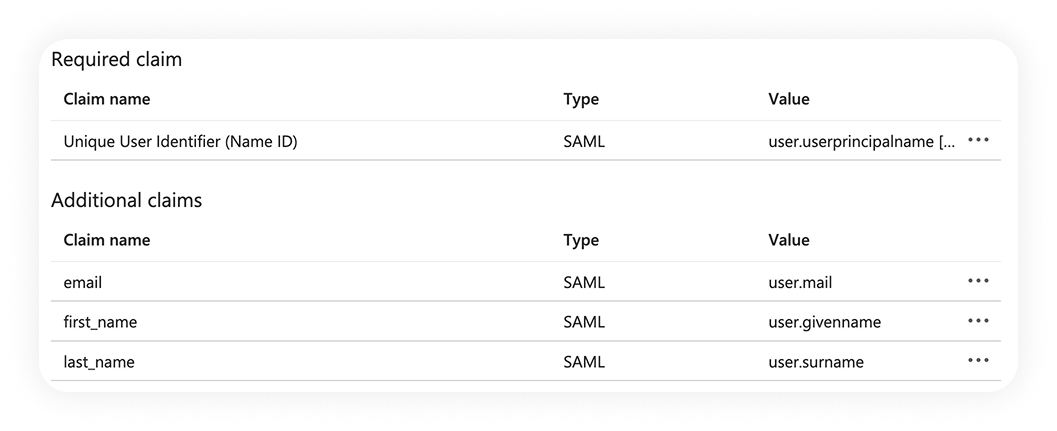Click the SAML type in email row
The height and width of the screenshot is (431, 1057).
584,283
